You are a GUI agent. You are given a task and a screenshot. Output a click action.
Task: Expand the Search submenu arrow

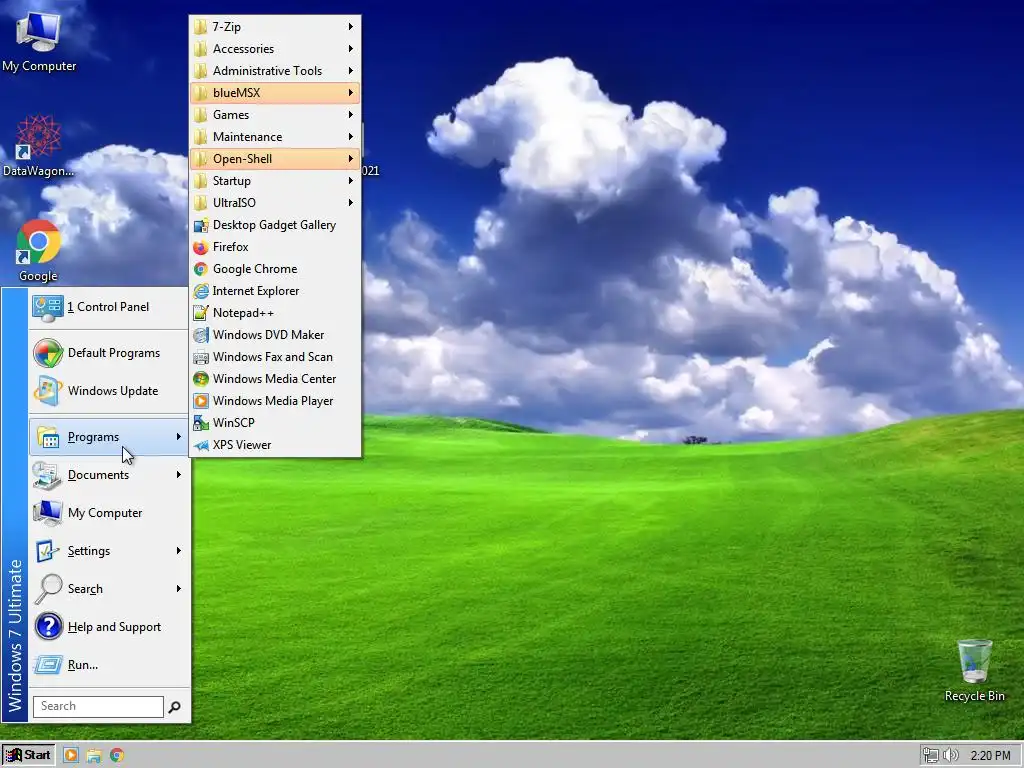tap(178, 588)
